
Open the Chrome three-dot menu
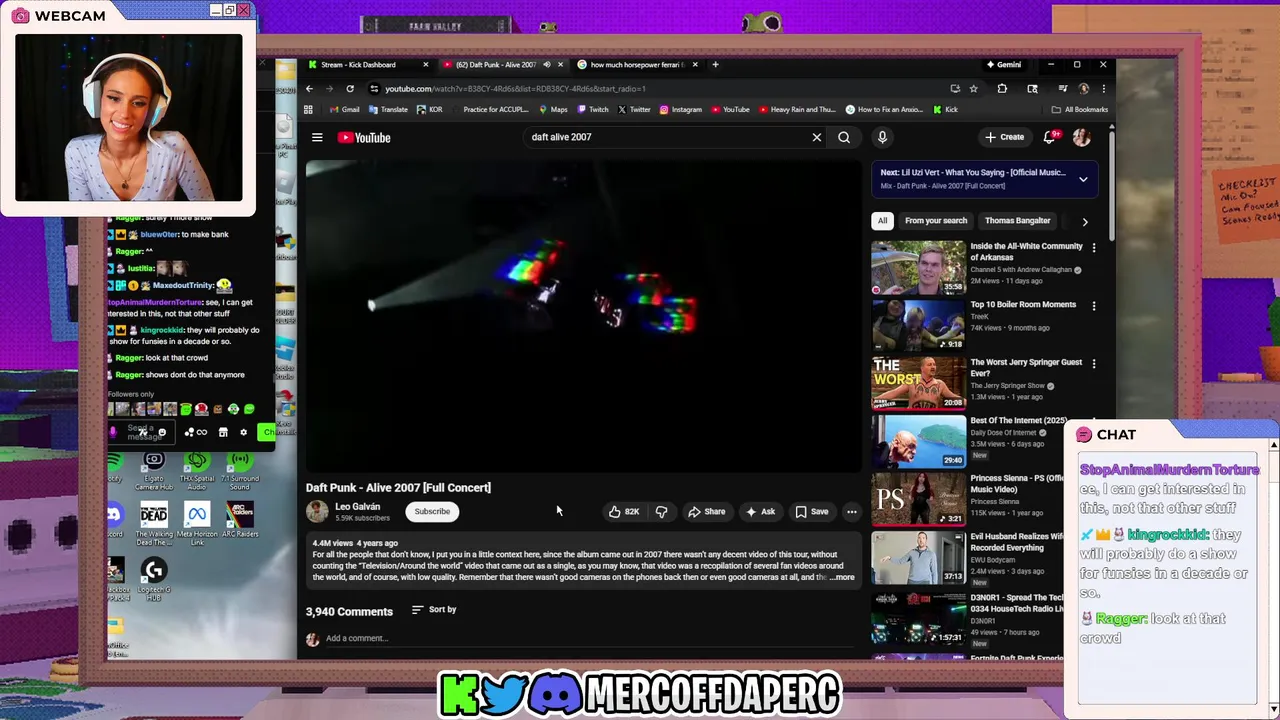[x=1103, y=88]
